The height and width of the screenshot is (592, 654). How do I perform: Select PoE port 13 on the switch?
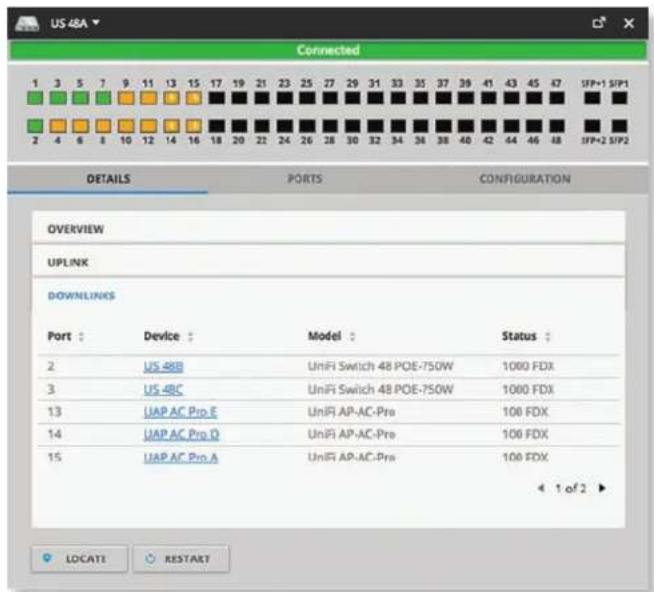click(171, 98)
